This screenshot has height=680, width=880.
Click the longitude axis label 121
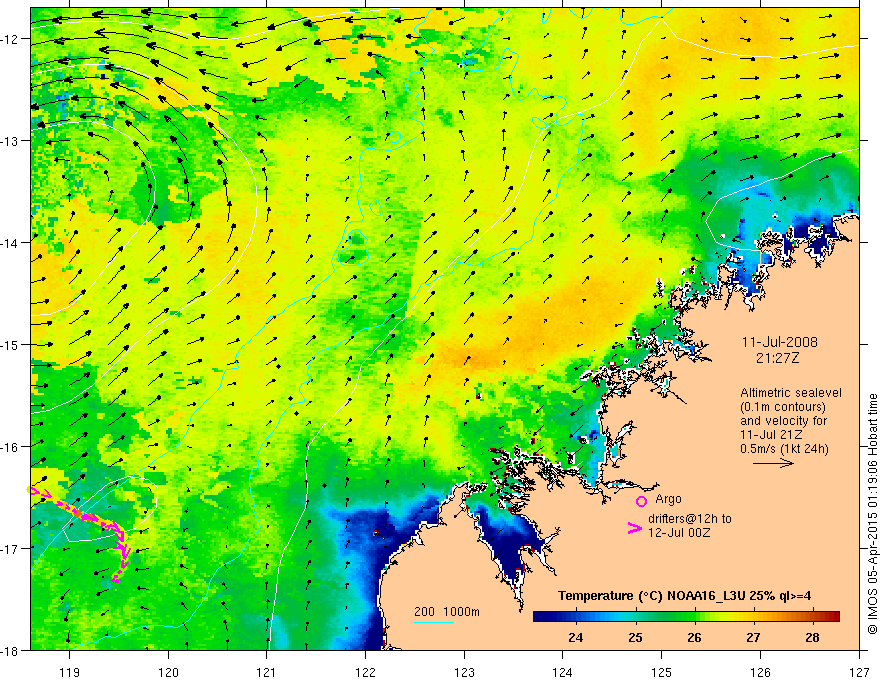(267, 672)
